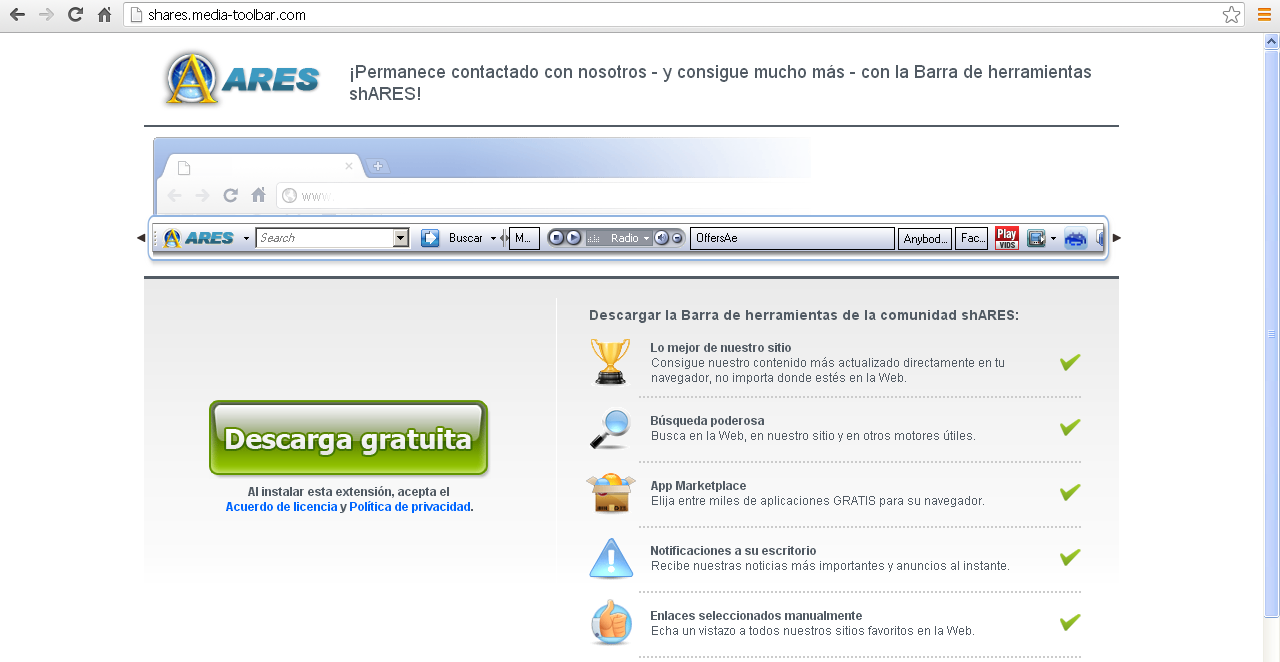1280x662 pixels.
Task: Click the blue space invader game icon
Action: (x=1076, y=238)
